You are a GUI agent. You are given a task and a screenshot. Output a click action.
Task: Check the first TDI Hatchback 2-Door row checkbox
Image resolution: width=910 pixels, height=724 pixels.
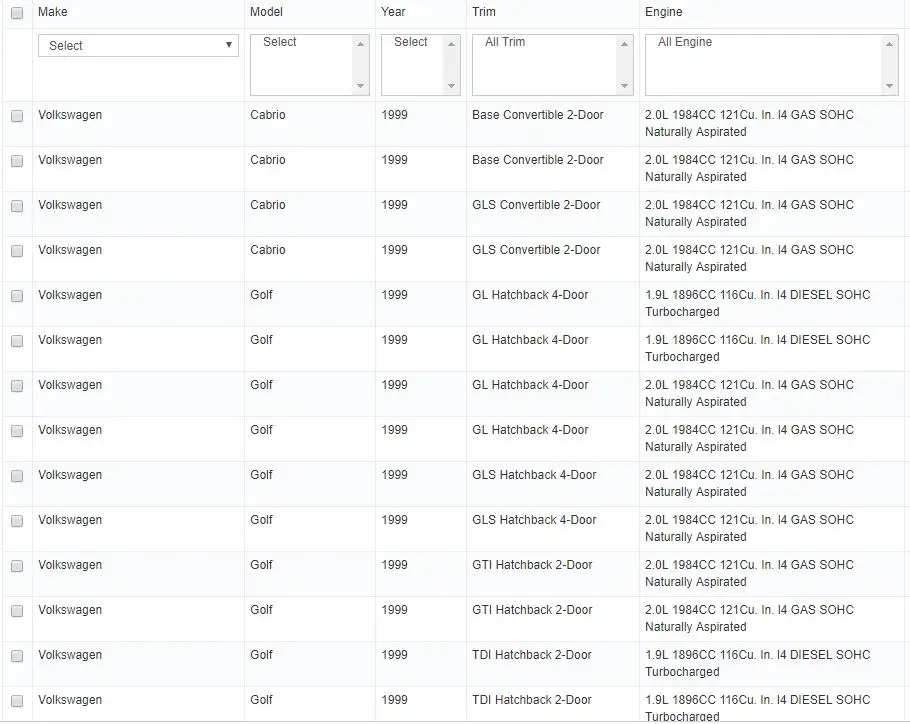tap(17, 656)
